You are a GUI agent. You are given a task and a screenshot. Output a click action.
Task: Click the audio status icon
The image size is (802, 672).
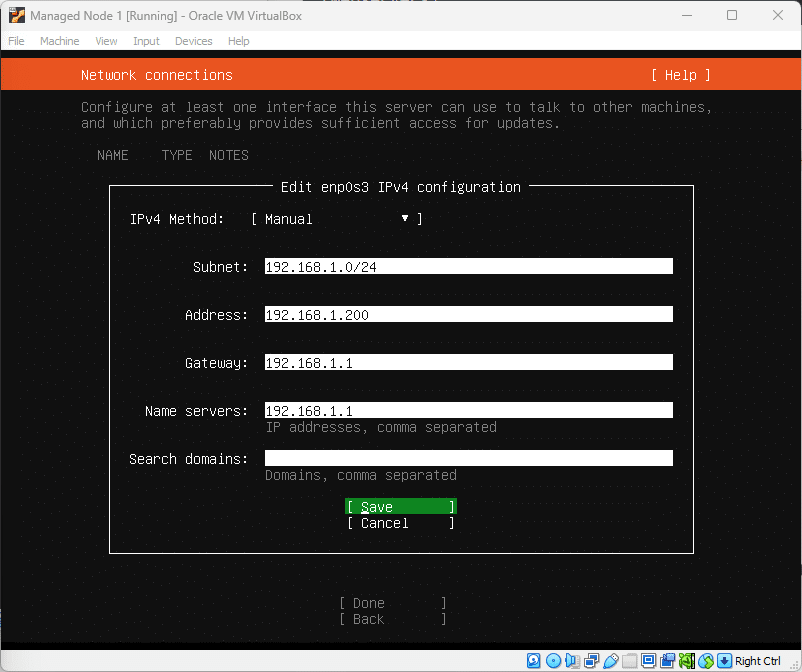pos(572,661)
